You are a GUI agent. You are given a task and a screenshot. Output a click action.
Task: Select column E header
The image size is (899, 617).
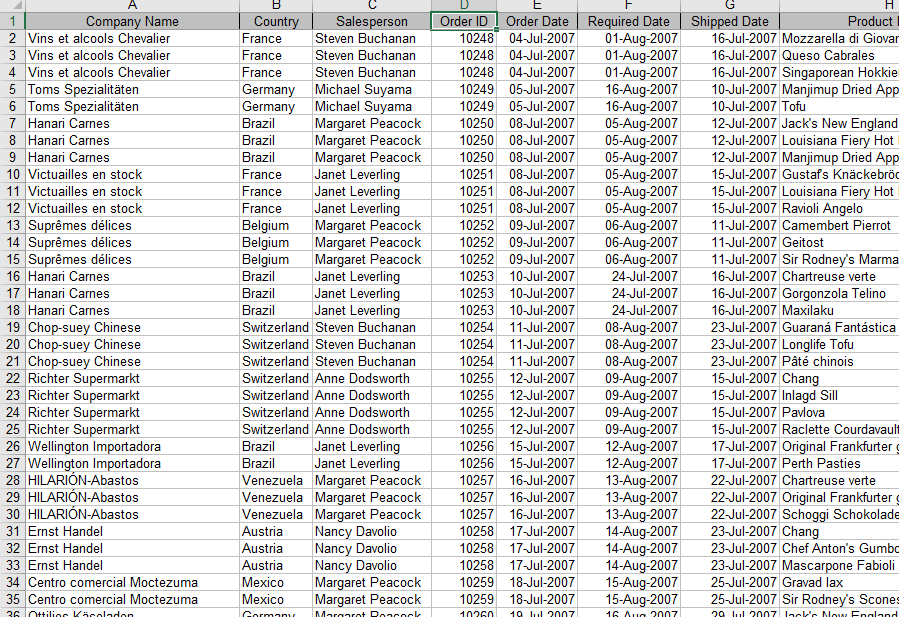click(x=537, y=5)
